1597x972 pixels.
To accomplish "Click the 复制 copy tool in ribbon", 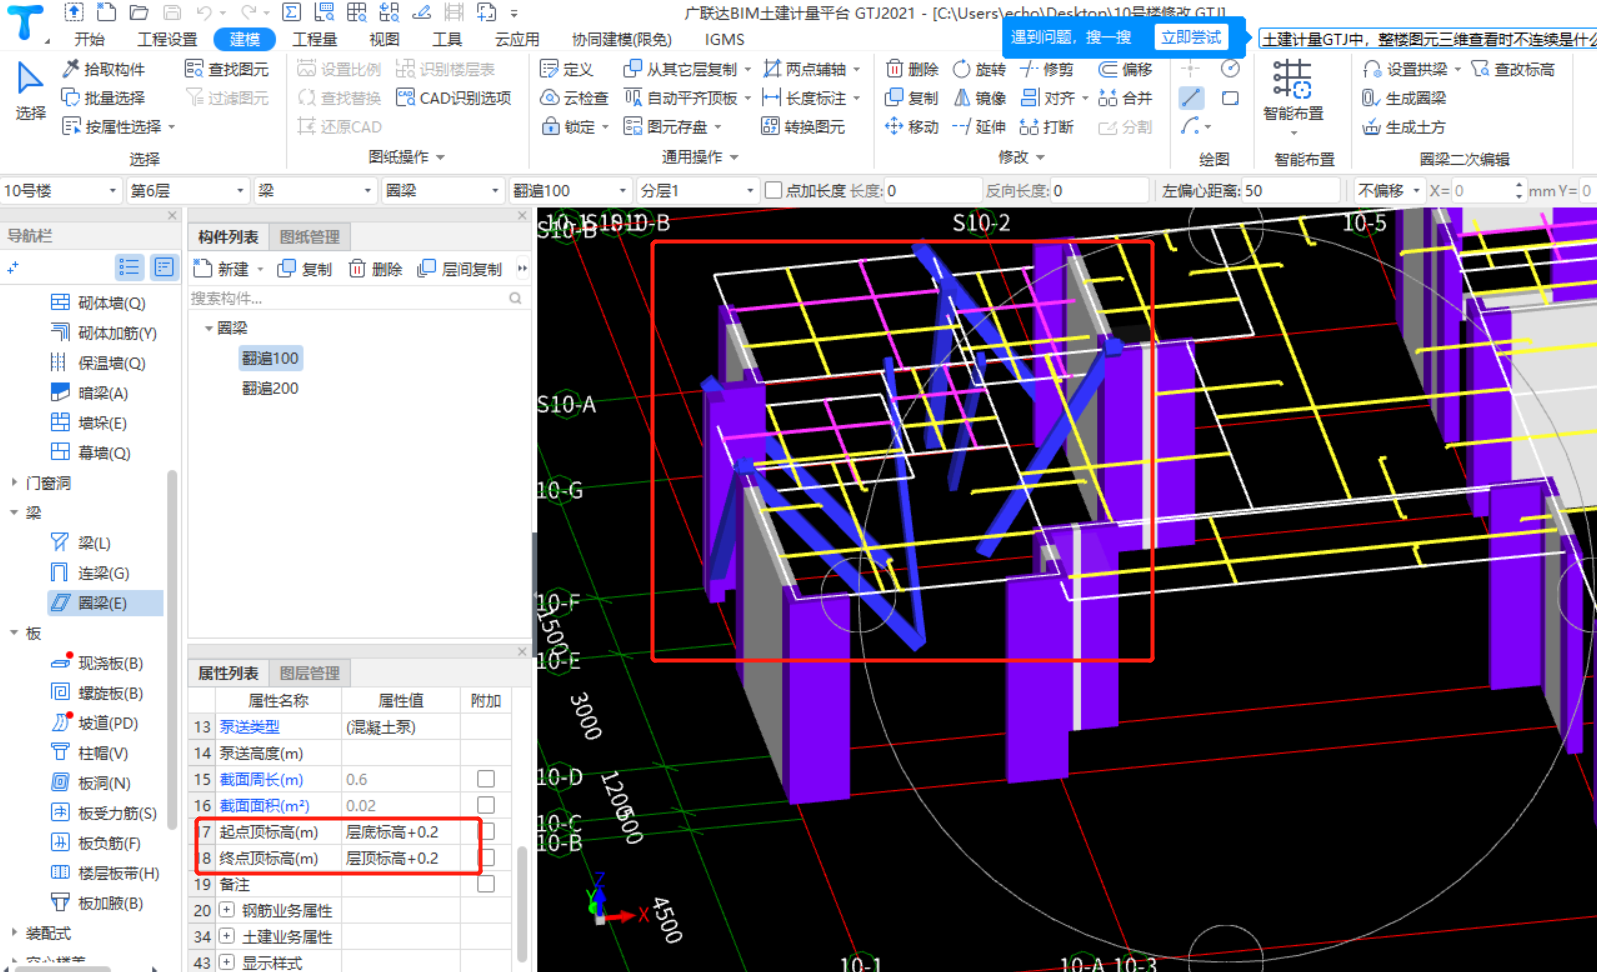I will point(912,98).
